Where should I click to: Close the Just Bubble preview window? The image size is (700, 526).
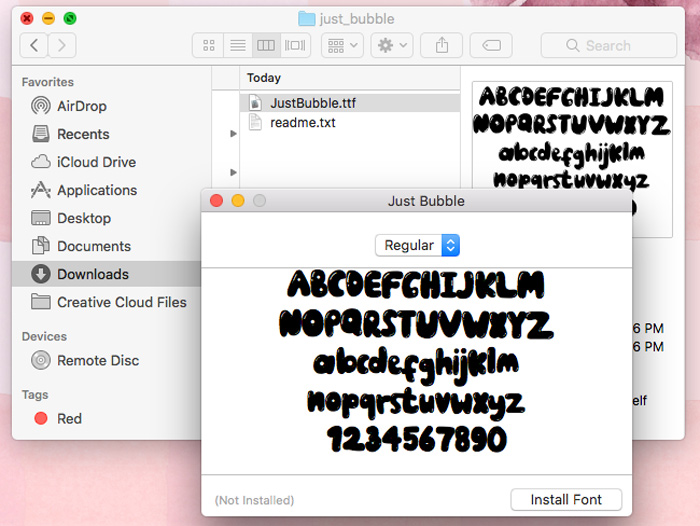[217, 200]
